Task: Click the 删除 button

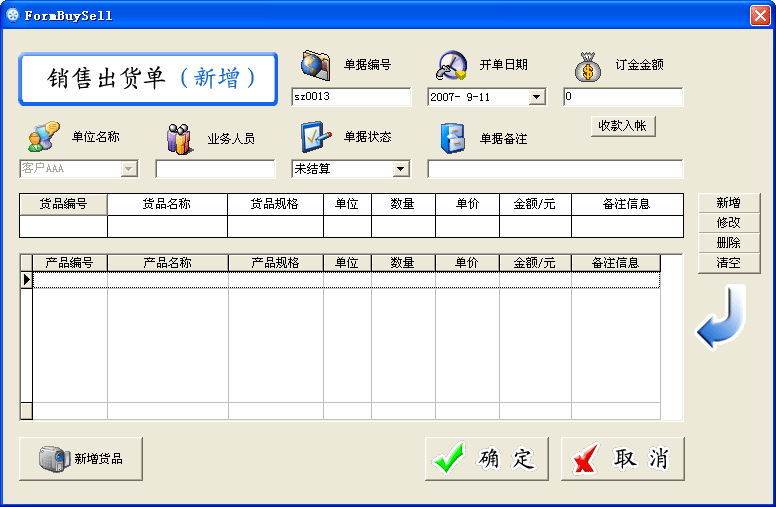Action: tap(728, 243)
